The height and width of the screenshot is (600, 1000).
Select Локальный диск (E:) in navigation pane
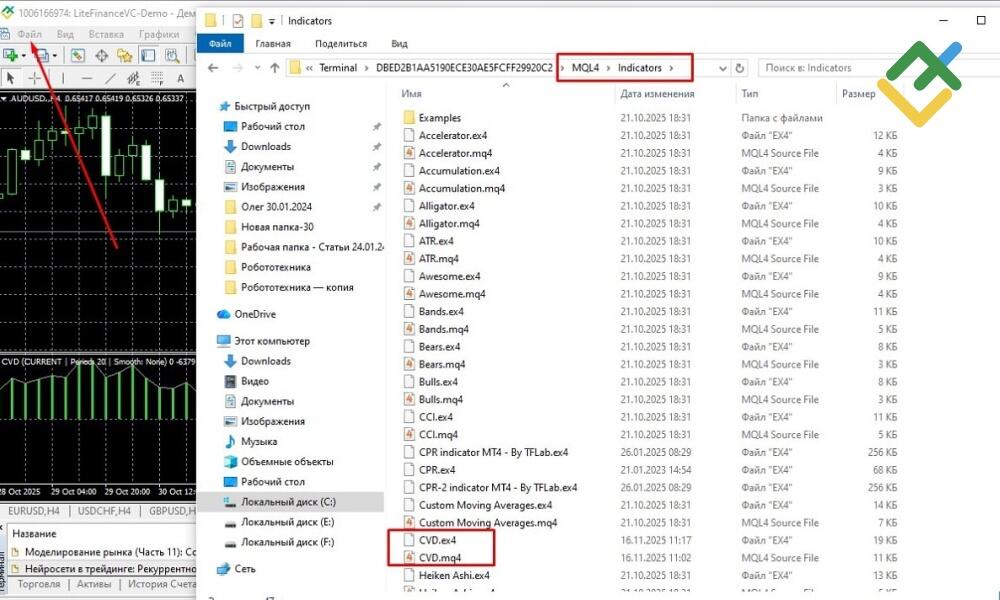(288, 522)
